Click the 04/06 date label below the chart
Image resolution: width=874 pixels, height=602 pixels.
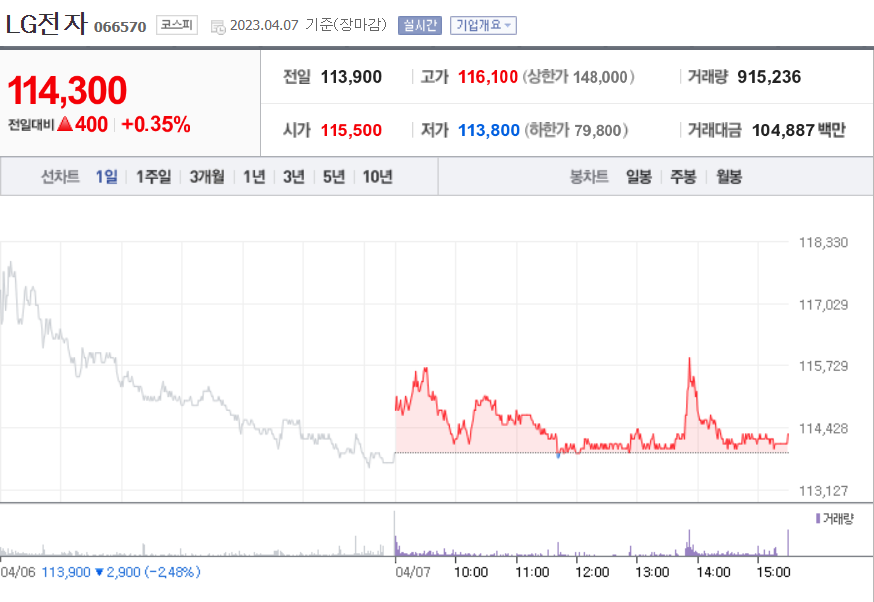(18, 572)
